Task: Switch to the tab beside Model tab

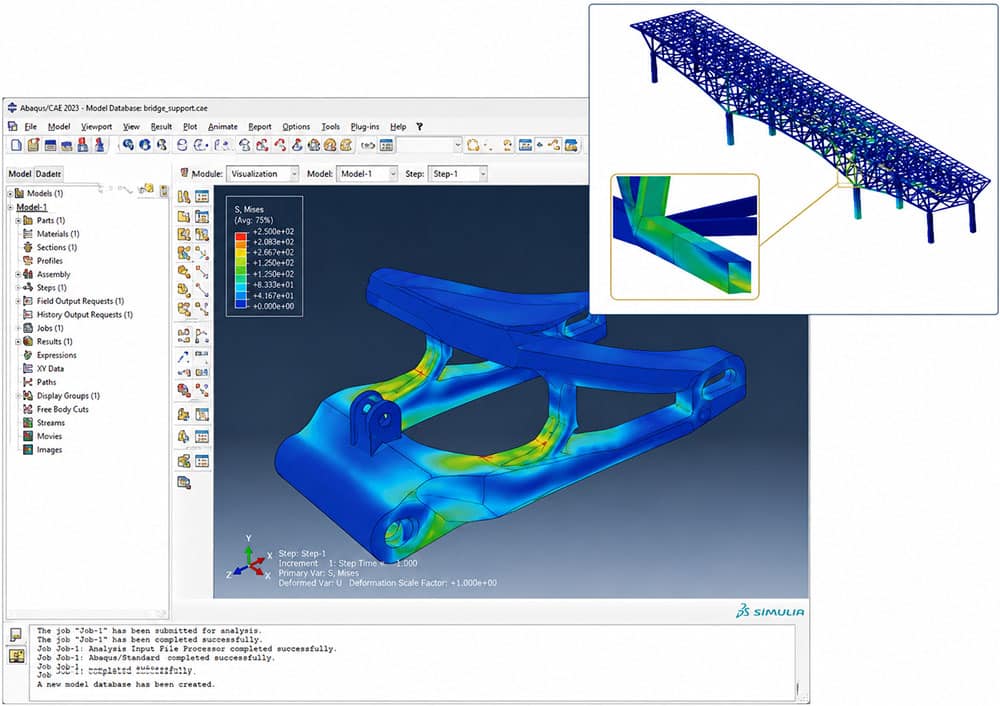Action: pyautogui.click(x=48, y=173)
